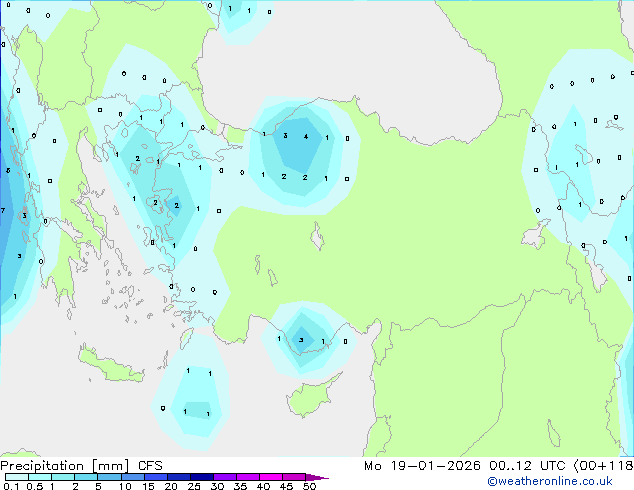Click the CFS model label
The height and width of the screenshot is (490, 634).
point(150,466)
